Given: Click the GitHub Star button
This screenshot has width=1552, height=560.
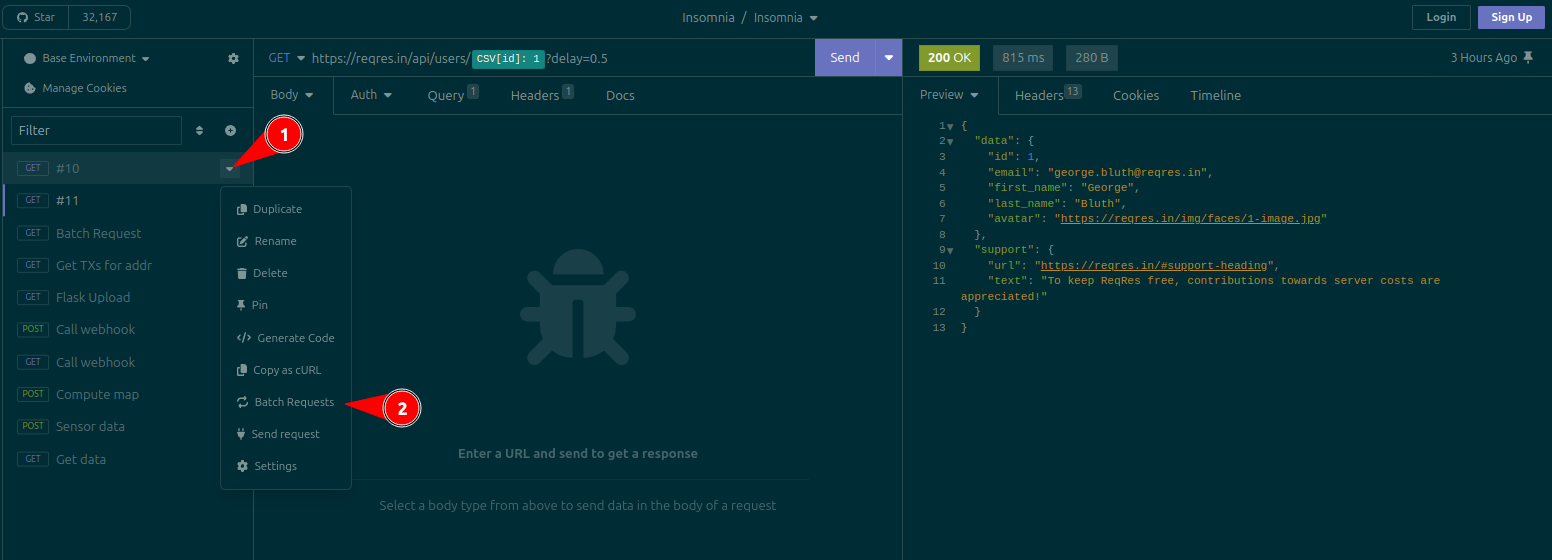Looking at the screenshot, I should pos(36,17).
